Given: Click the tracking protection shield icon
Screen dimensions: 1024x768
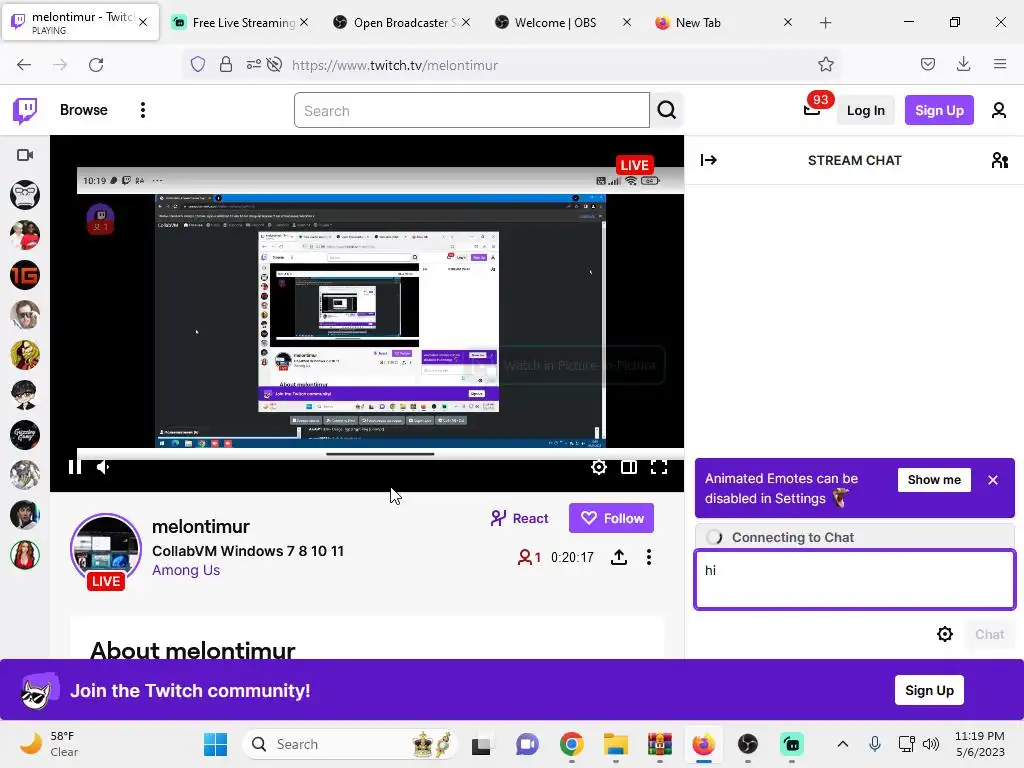Looking at the screenshot, I should click(198, 64).
